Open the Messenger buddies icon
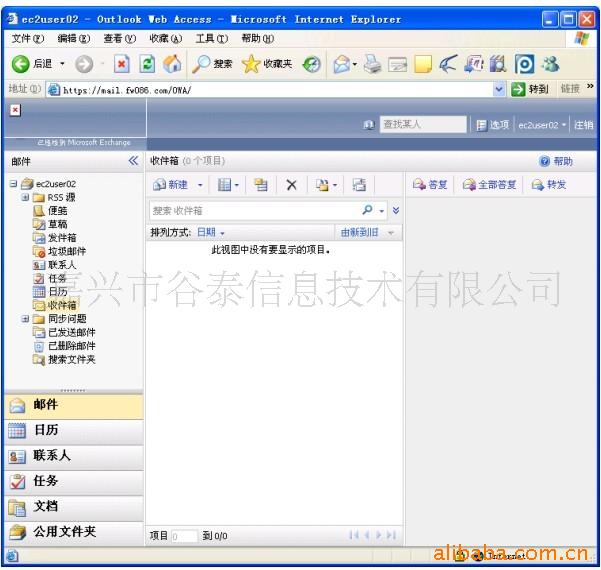 (550, 64)
